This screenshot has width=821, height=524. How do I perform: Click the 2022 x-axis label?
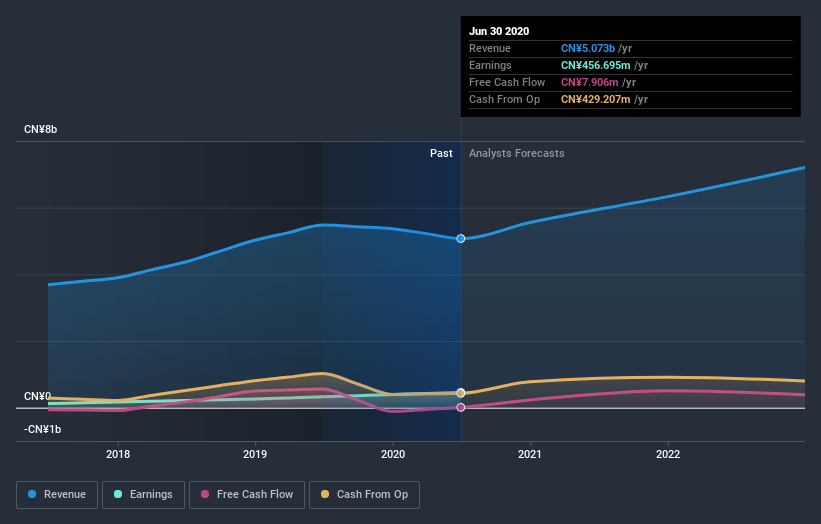(x=668, y=454)
